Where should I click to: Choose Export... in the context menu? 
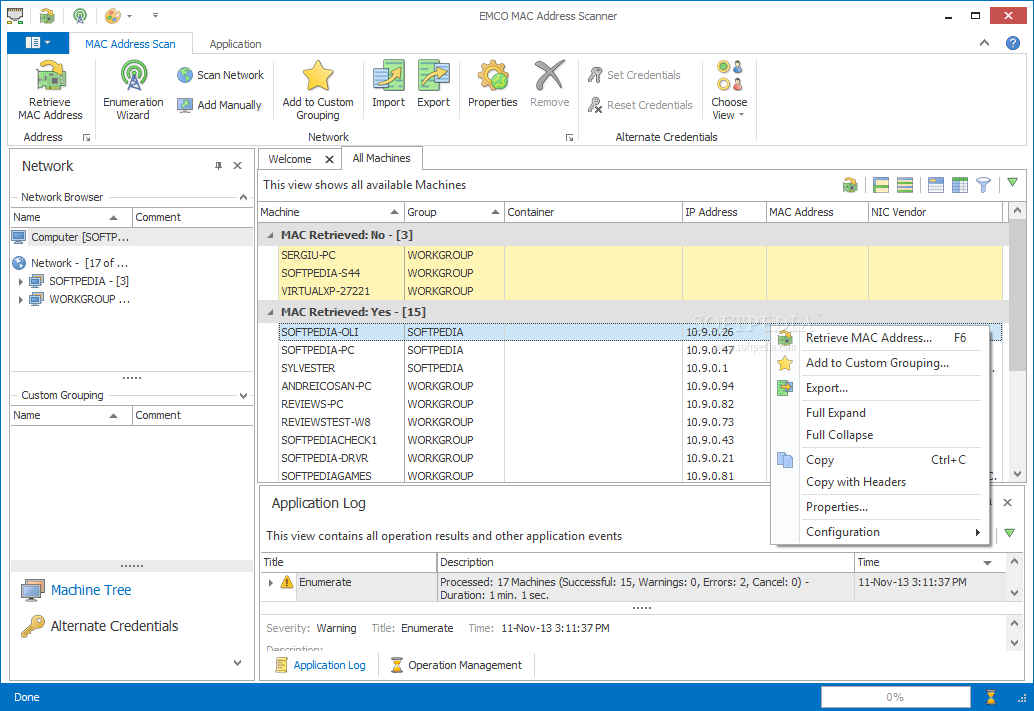point(880,388)
